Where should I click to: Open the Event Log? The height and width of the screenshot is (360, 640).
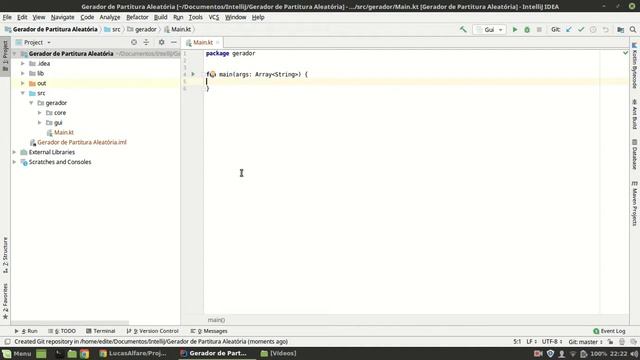pos(609,331)
